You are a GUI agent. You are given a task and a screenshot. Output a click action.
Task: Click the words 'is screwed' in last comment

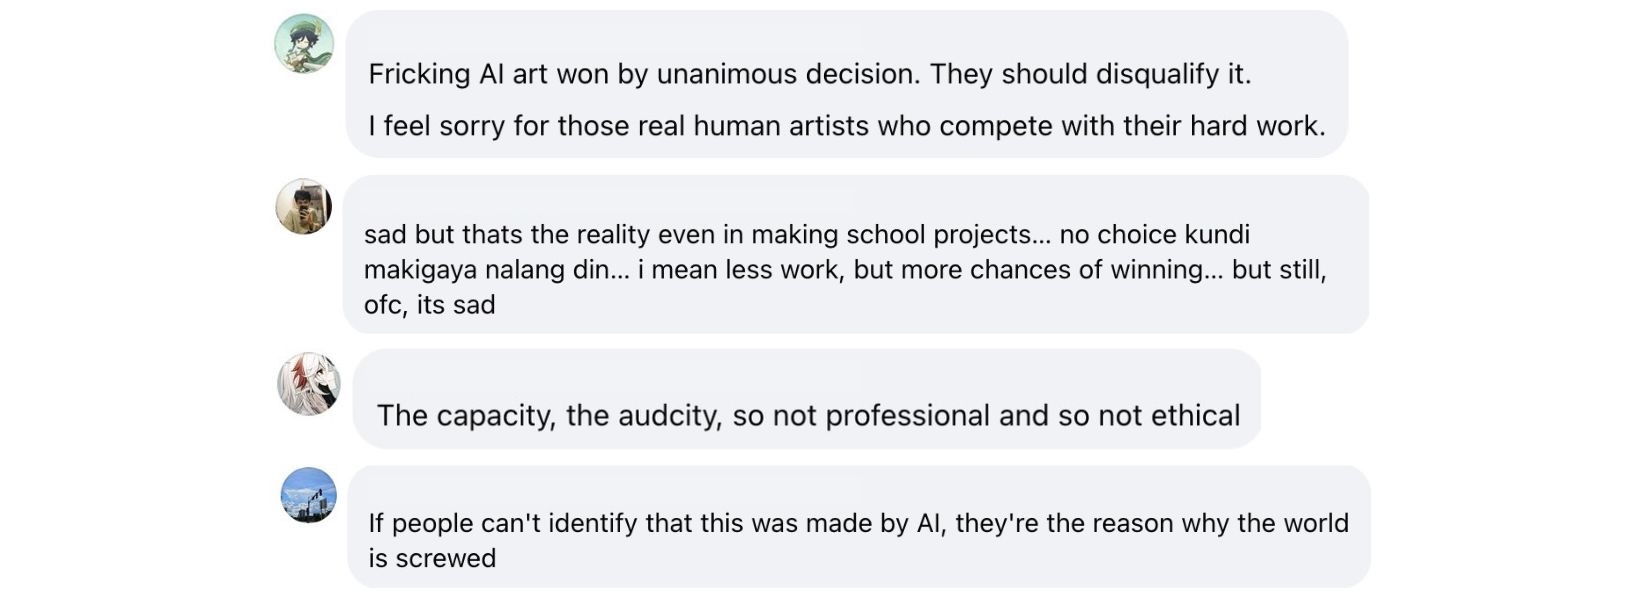[432, 558]
